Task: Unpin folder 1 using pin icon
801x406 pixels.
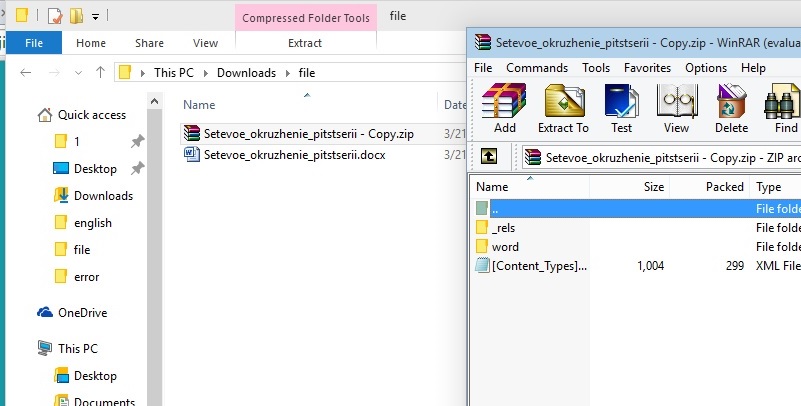Action: click(x=137, y=141)
